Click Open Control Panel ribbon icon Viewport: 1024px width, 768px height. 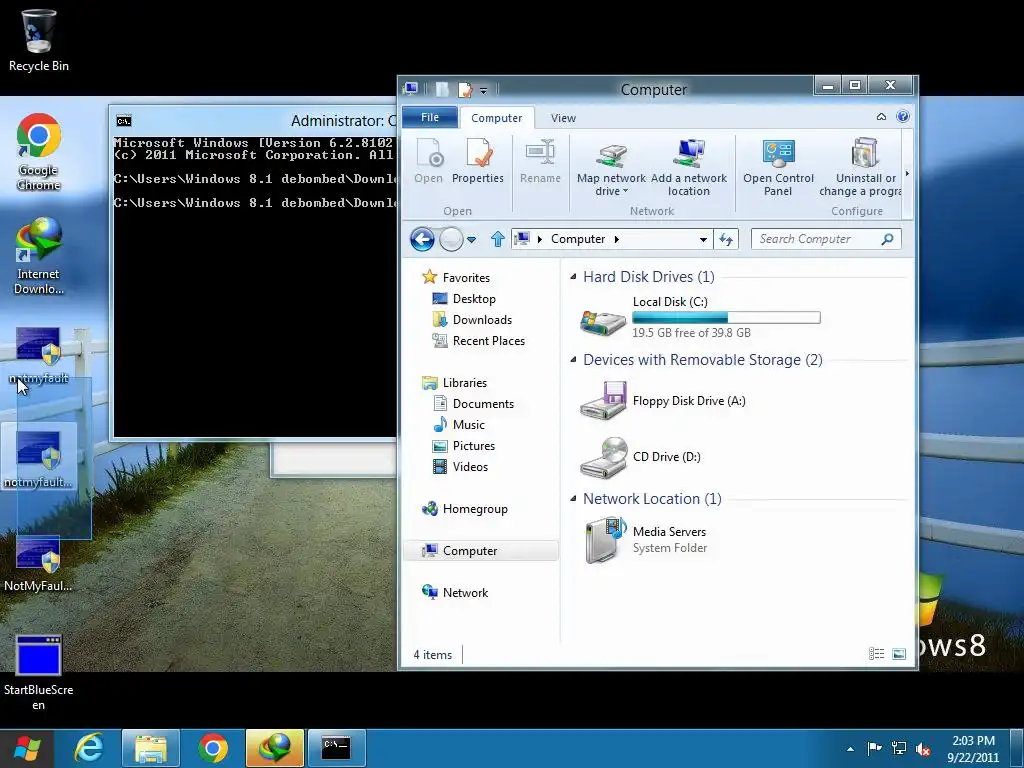pyautogui.click(x=778, y=168)
